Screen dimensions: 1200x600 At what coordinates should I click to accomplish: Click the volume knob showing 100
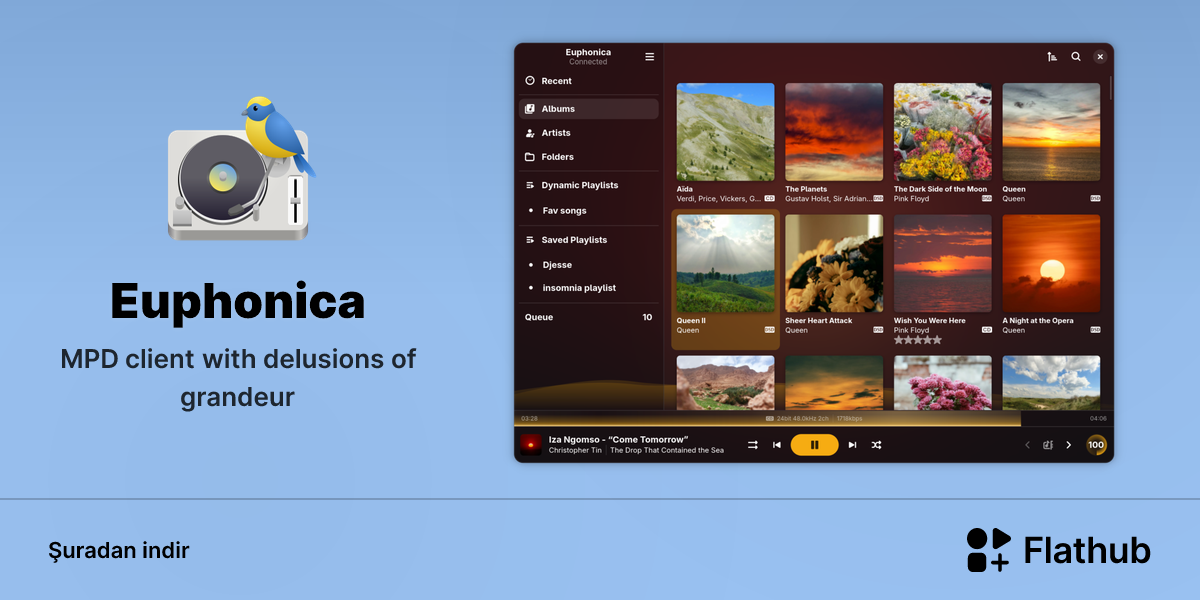1096,445
